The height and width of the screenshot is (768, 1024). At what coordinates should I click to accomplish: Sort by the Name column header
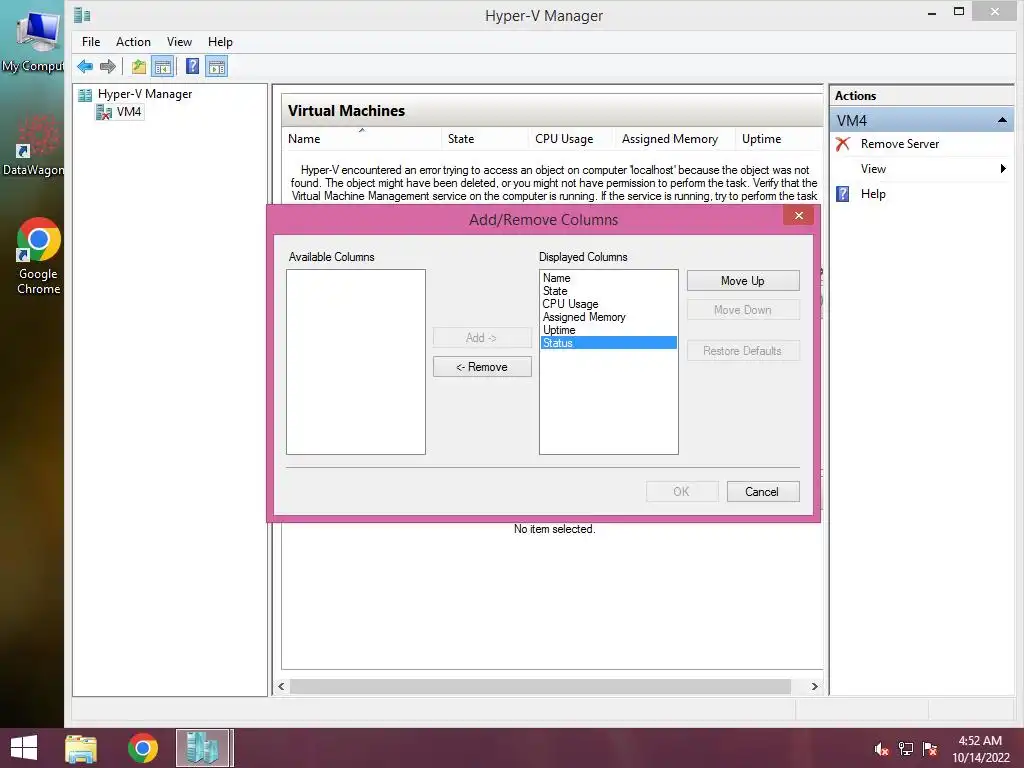[x=363, y=138]
